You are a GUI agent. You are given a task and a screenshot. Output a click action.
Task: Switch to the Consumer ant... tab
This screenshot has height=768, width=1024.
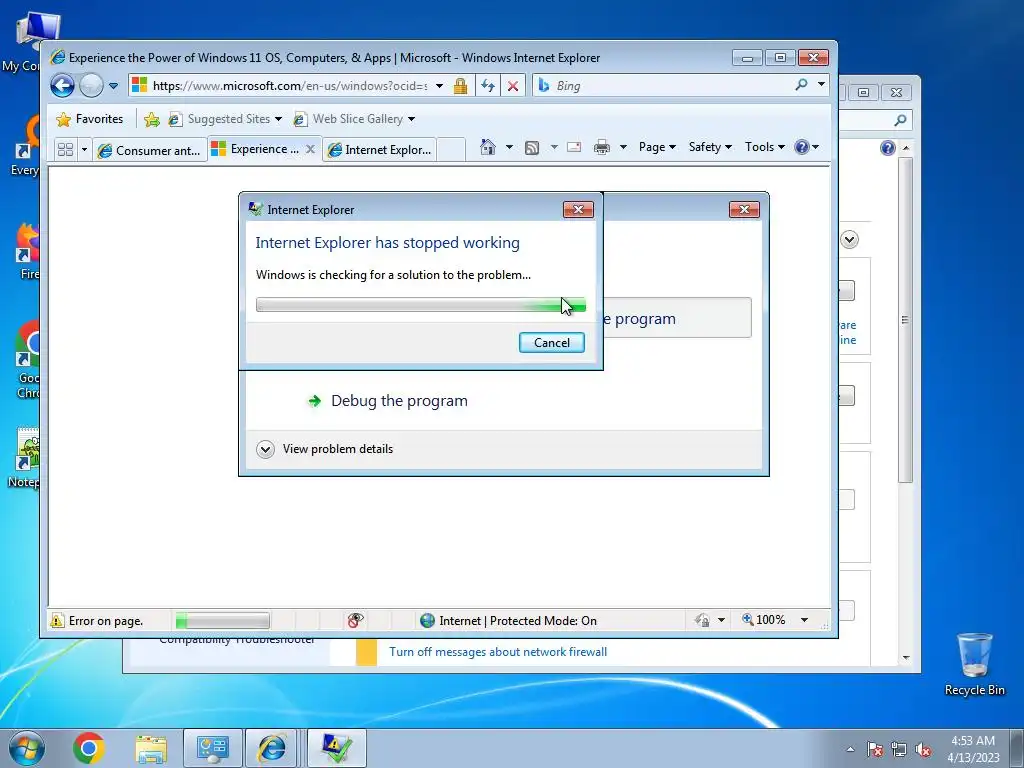pyautogui.click(x=150, y=150)
